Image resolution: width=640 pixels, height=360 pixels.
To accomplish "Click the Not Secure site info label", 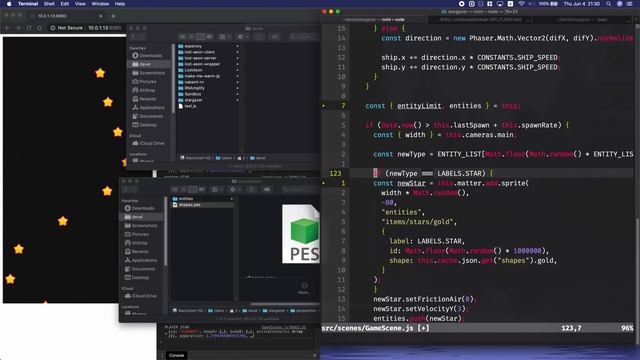I will tap(67, 28).
